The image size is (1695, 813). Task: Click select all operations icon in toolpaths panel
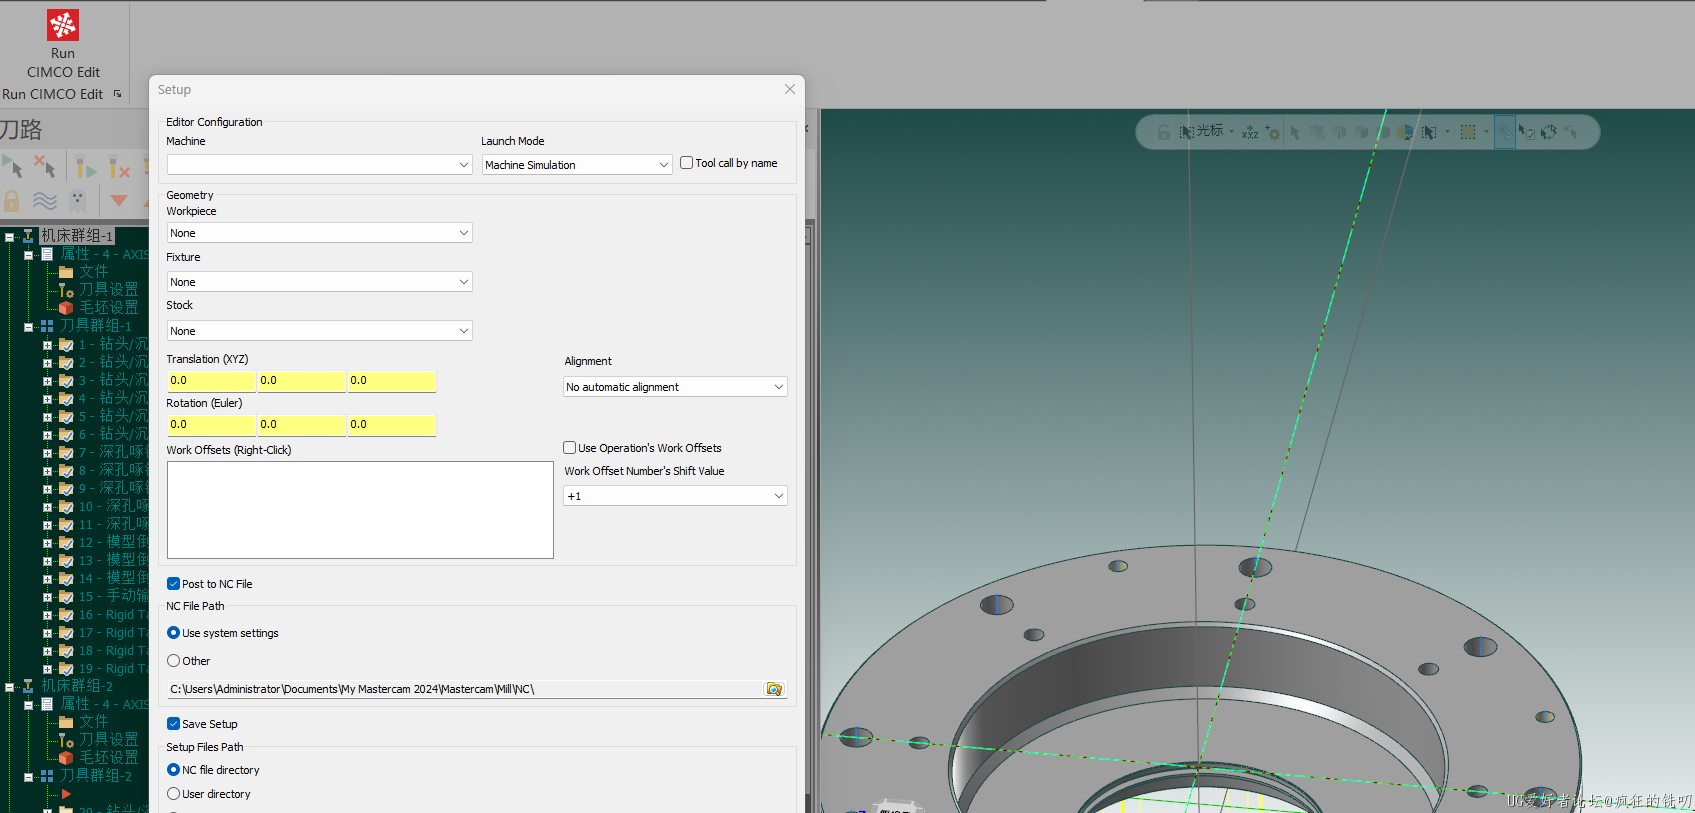click(12, 166)
